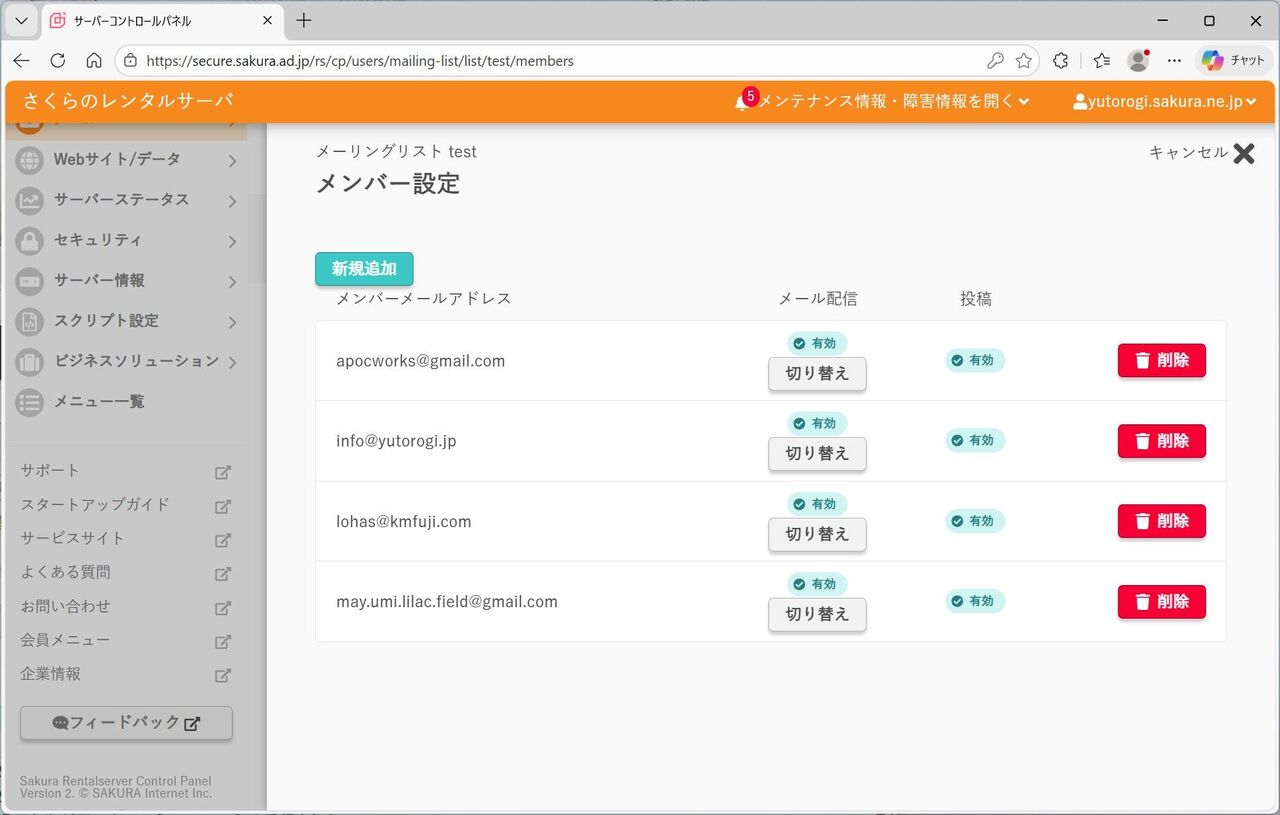This screenshot has height=815, width=1280.
Task: Click the ビジネスソリューション briefcase icon
Action: coord(30,361)
